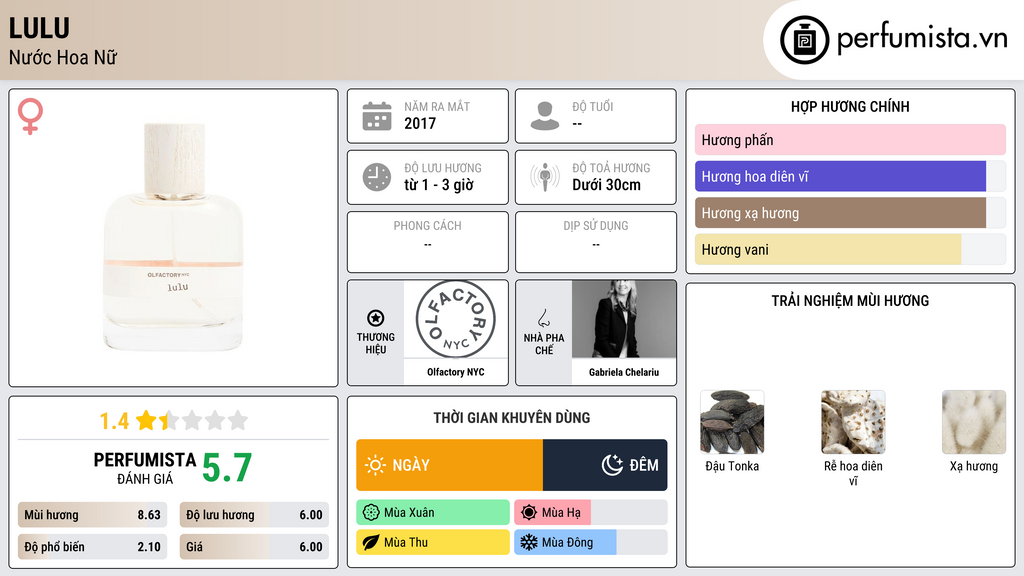Open the Olfactory NYC brand logo
This screenshot has width=1024, height=576.
click(456, 319)
